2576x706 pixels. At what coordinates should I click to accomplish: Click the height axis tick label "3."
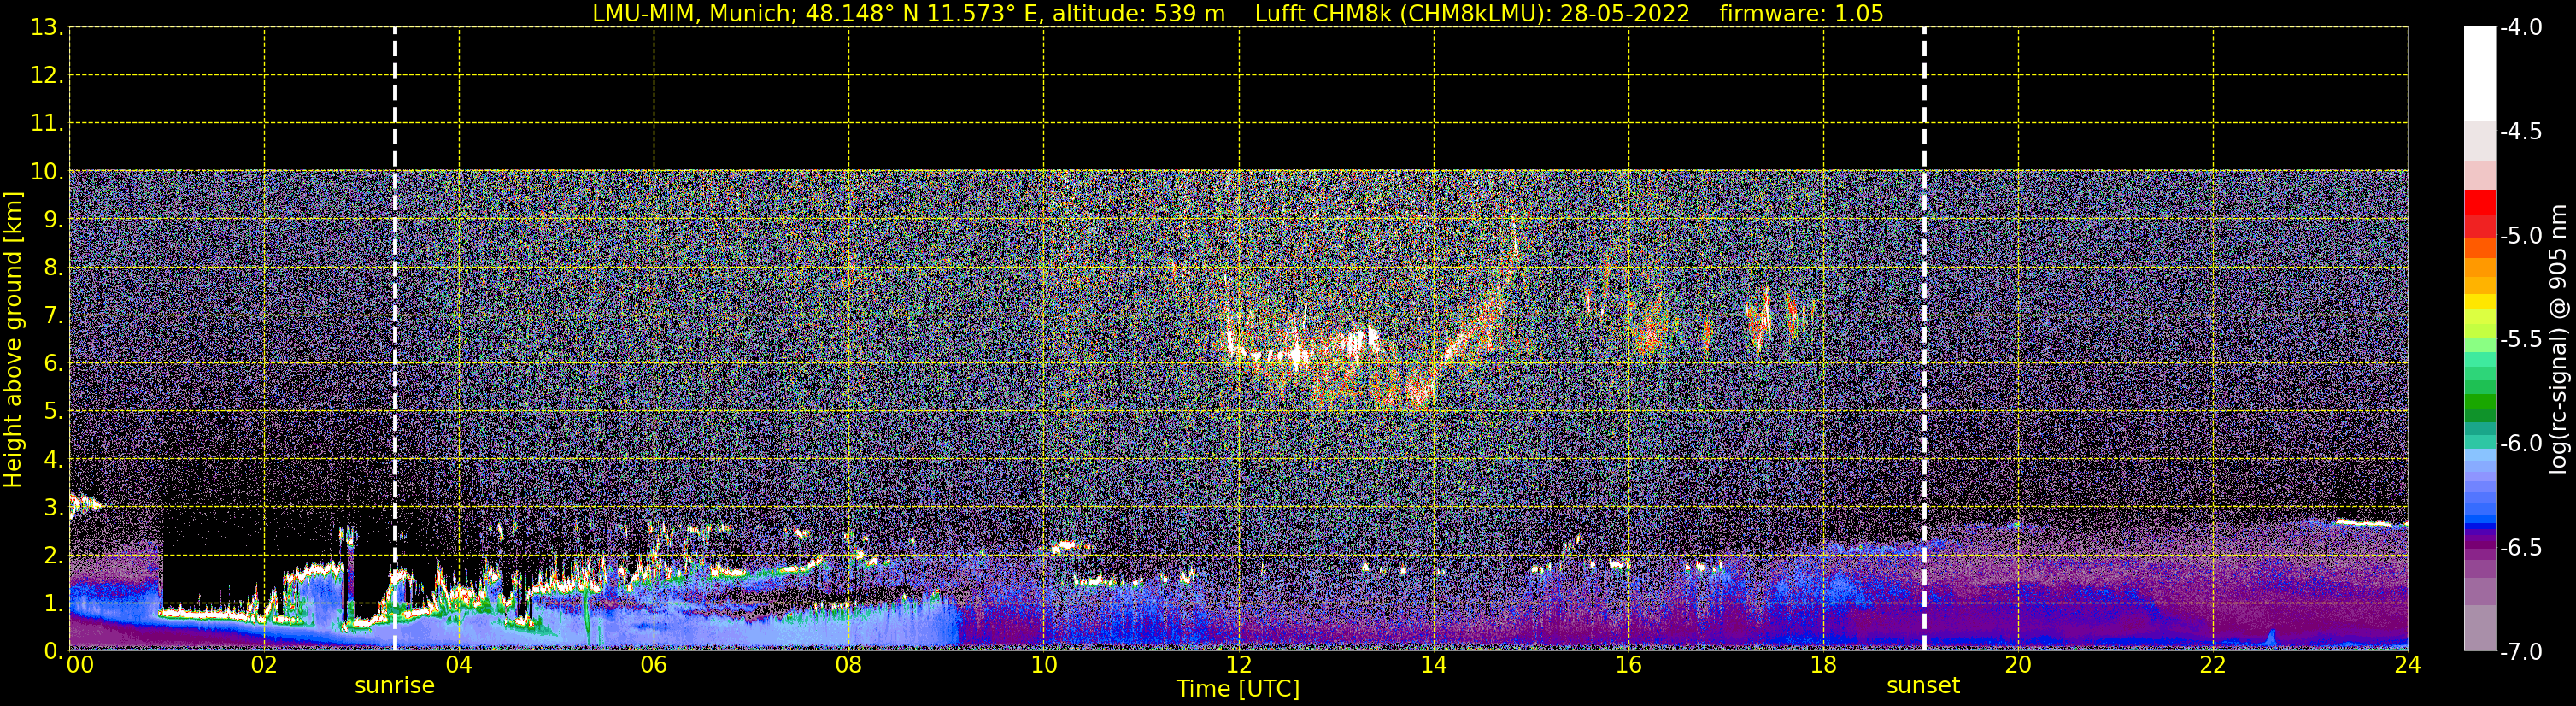[x=53, y=508]
